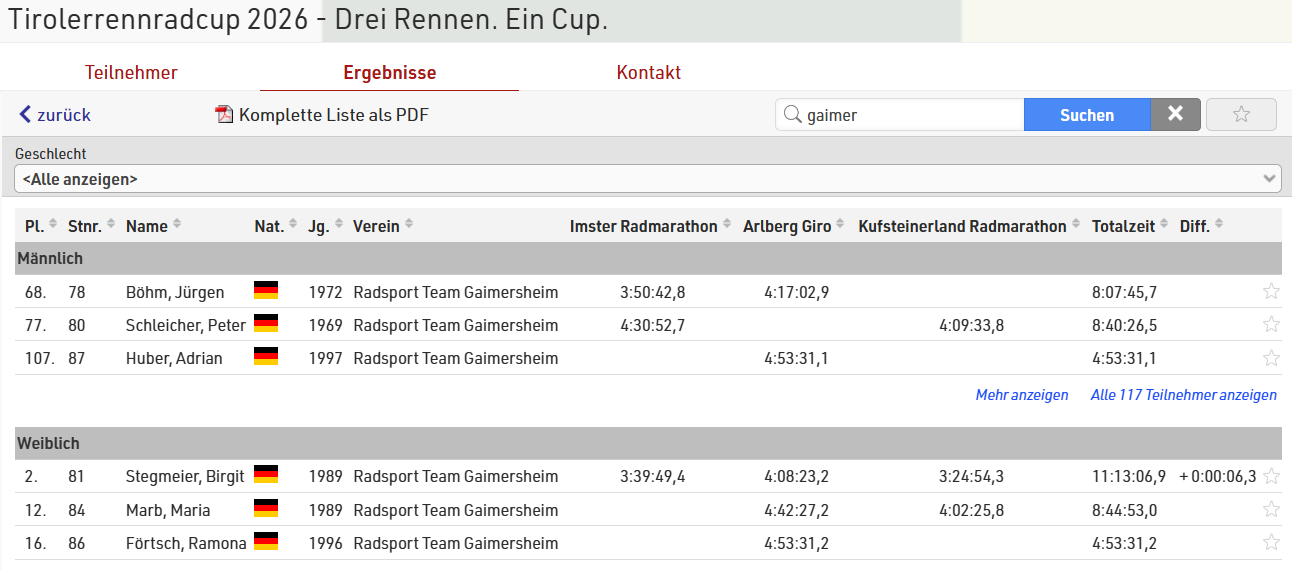Switch to the Teilnehmer tab
The width and height of the screenshot is (1292, 570).
[131, 72]
